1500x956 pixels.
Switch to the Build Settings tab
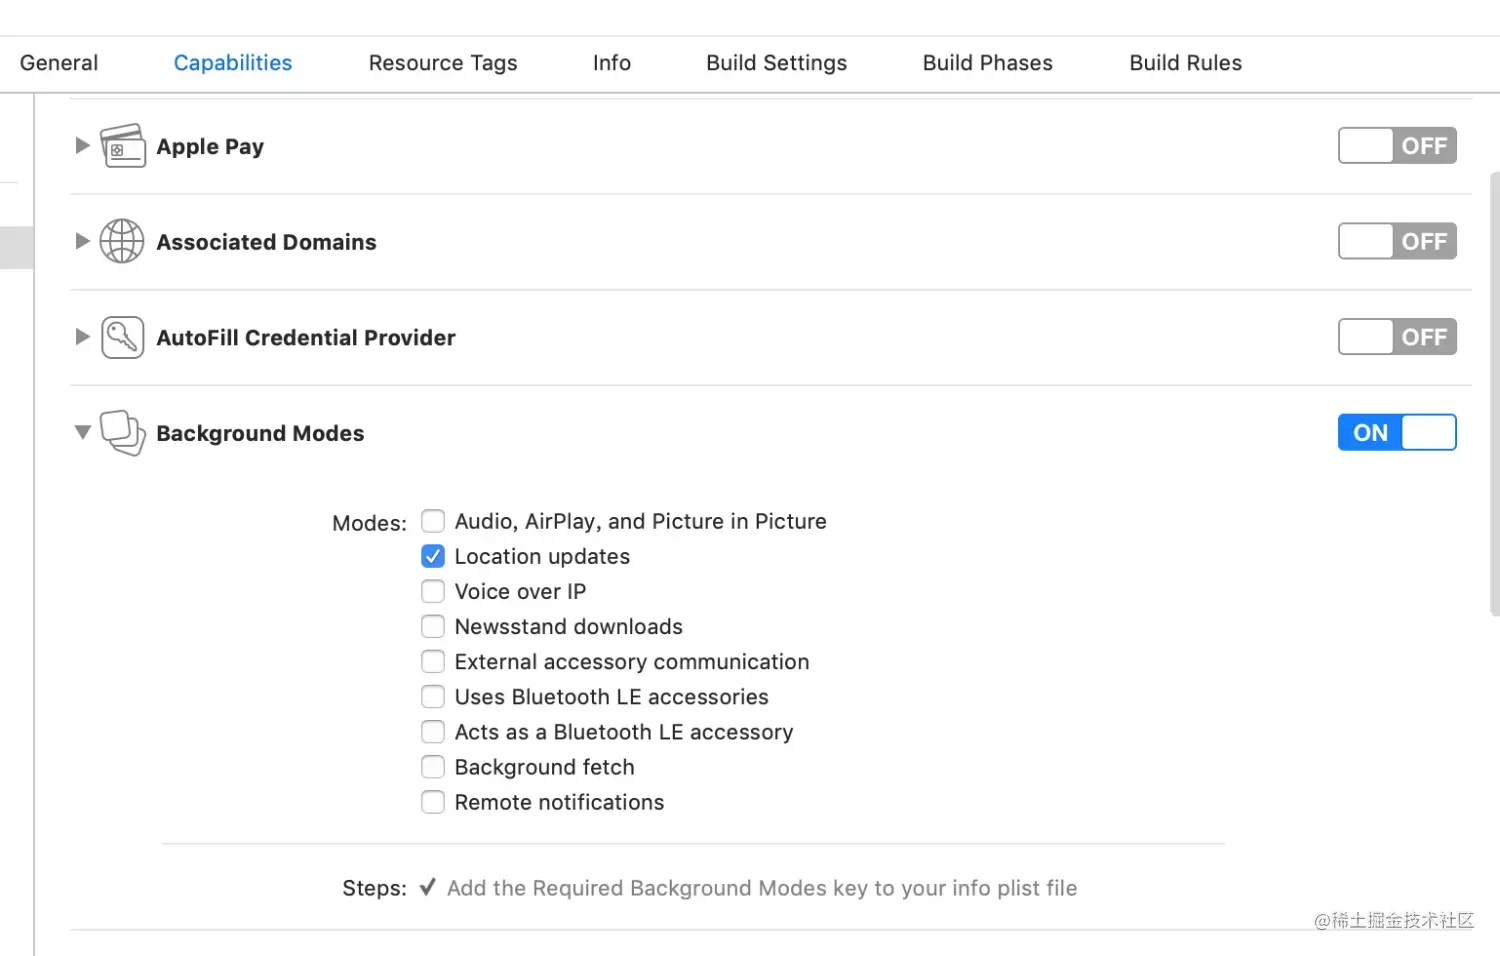point(776,63)
